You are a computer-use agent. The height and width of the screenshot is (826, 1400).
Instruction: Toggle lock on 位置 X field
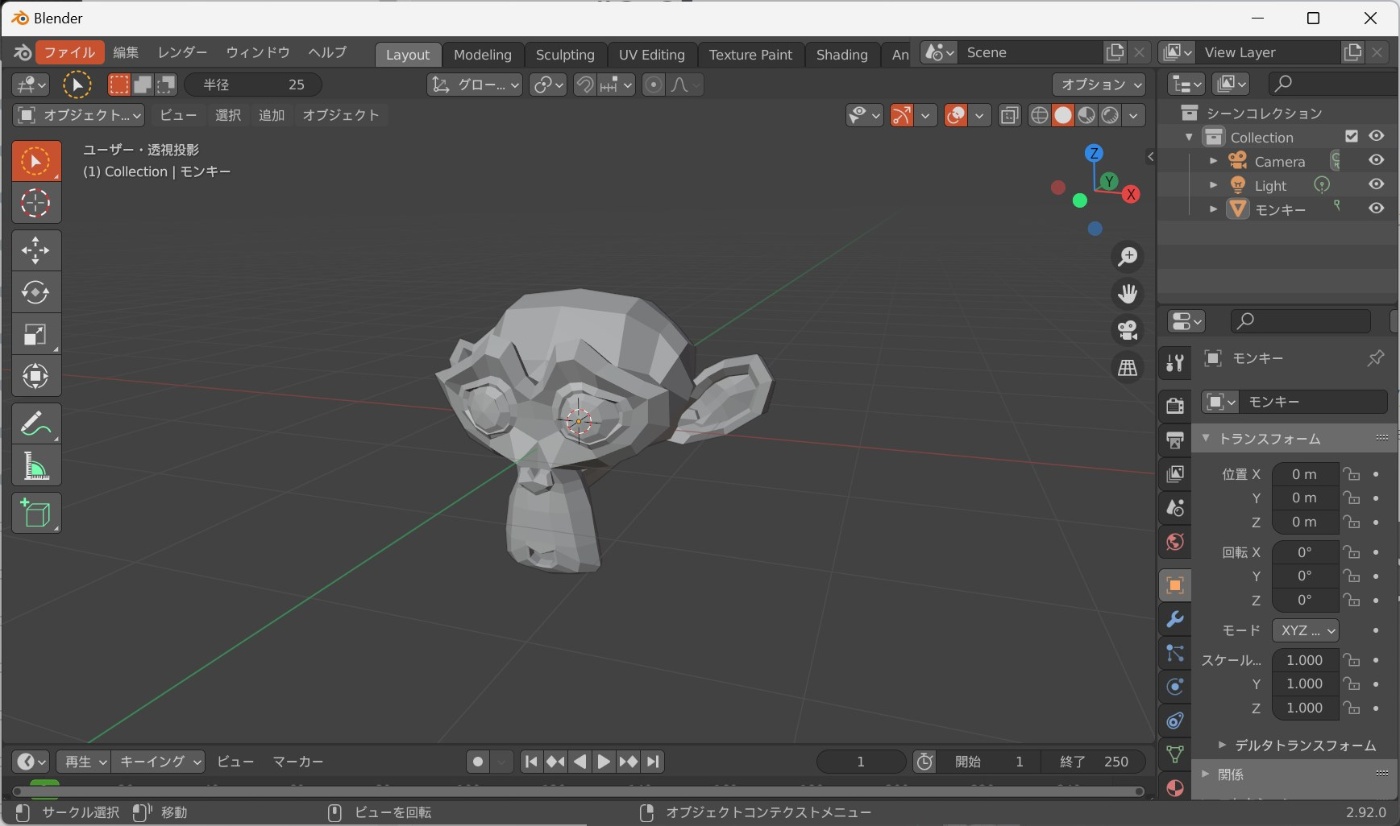click(1351, 474)
